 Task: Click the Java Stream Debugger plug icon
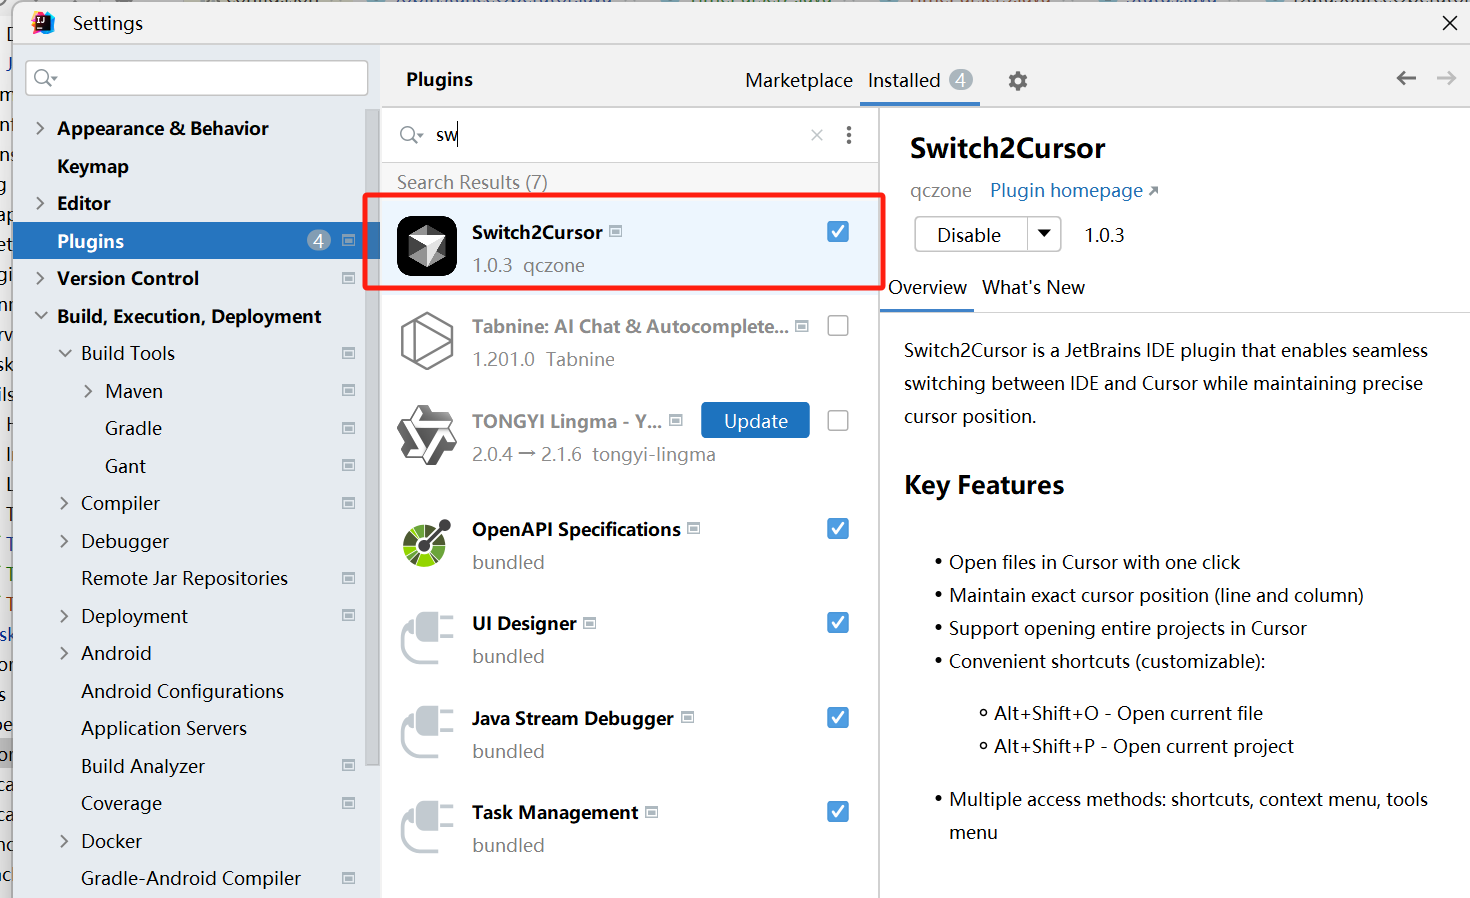427,733
